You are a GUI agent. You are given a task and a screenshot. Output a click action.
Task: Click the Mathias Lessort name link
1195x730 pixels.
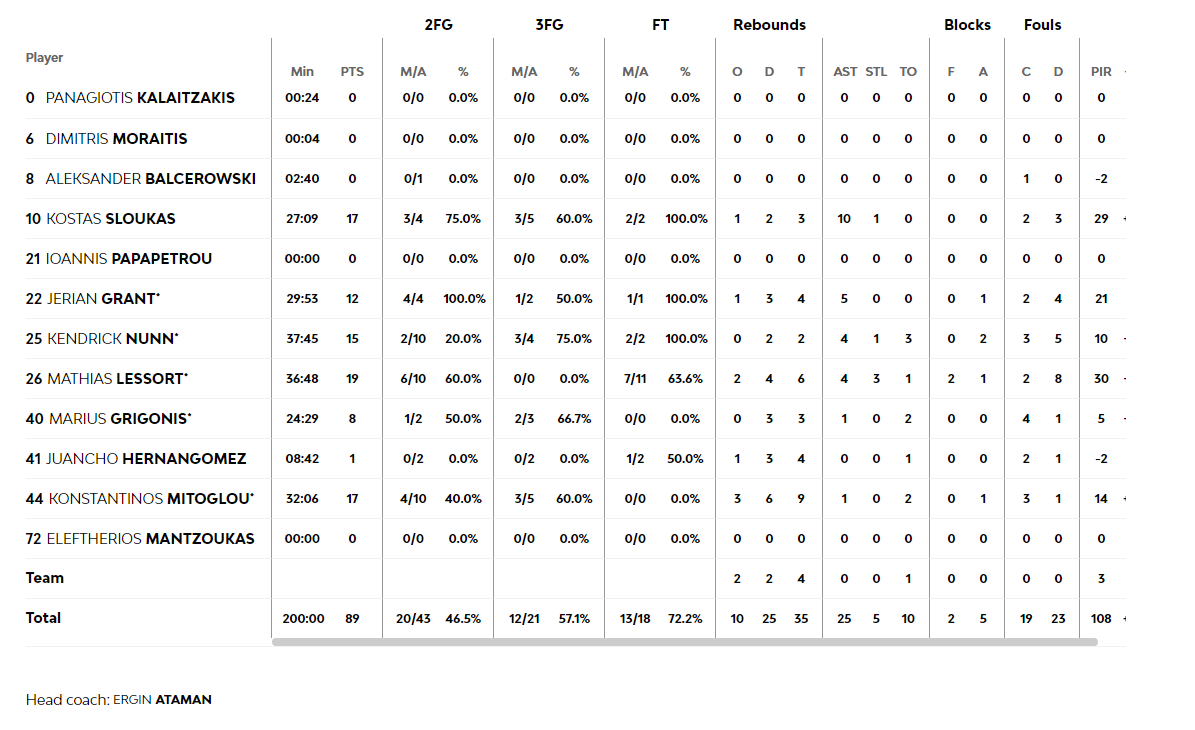tap(117, 379)
